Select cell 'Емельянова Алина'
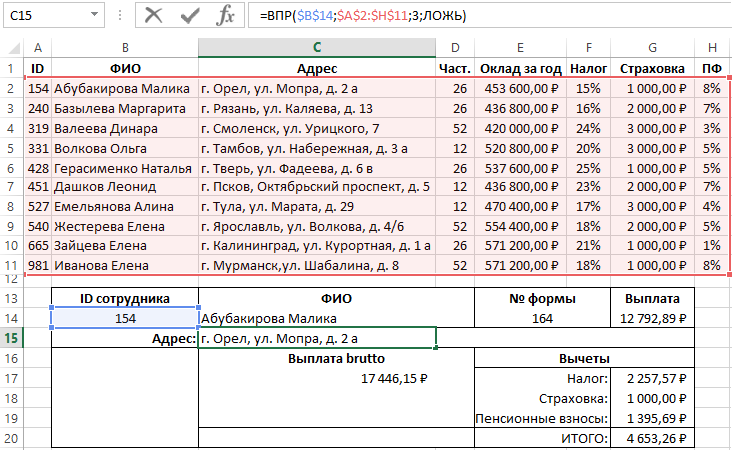 click(x=125, y=206)
